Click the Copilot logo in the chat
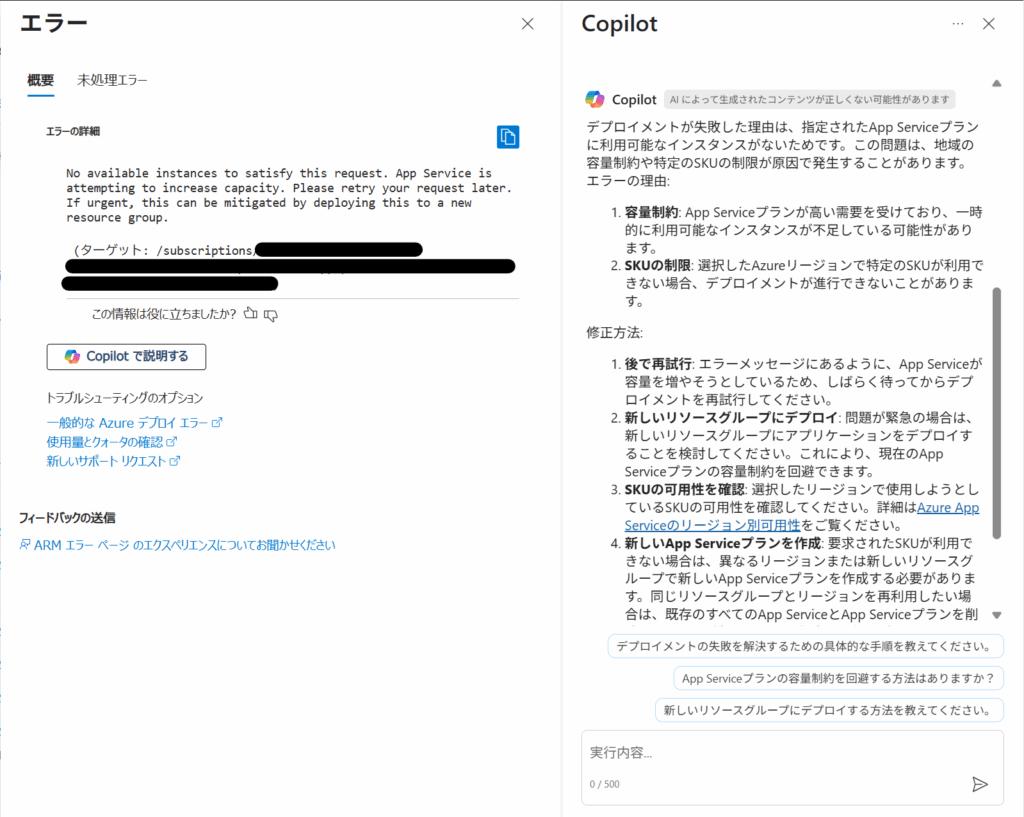The height and width of the screenshot is (817, 1024). pyautogui.click(x=595, y=99)
